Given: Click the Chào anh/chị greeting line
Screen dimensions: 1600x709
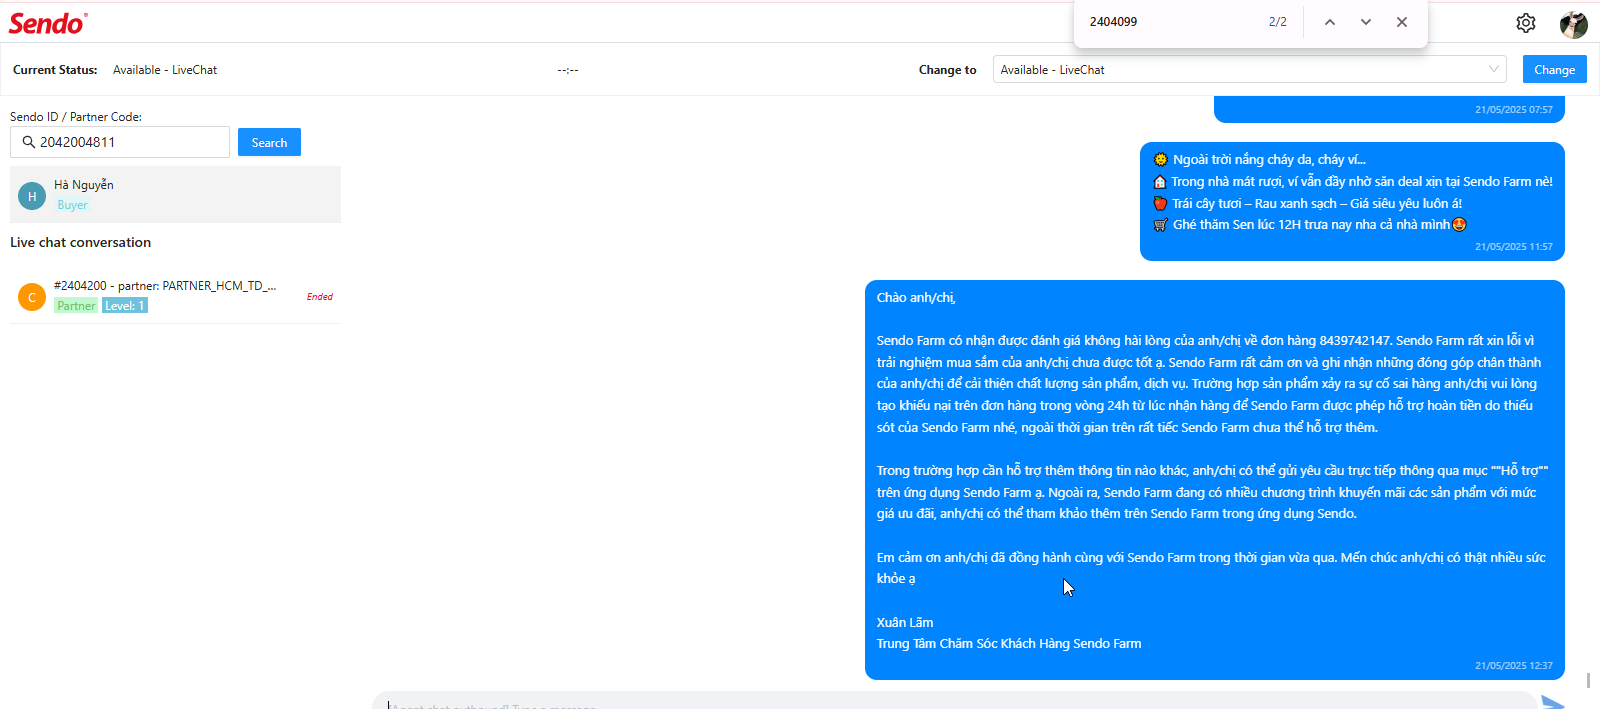Looking at the screenshot, I should (x=916, y=298).
